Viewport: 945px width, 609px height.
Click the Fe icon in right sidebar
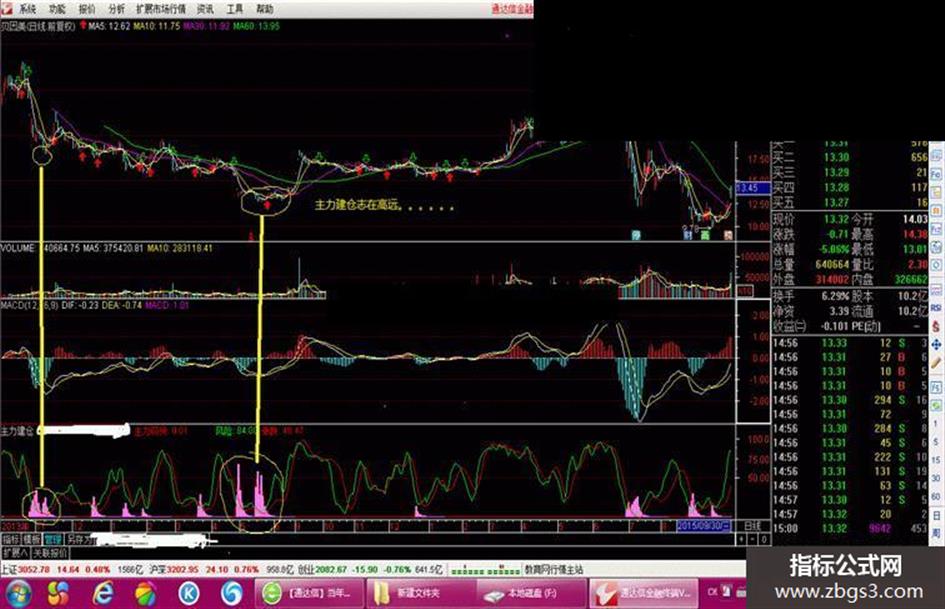click(x=937, y=174)
